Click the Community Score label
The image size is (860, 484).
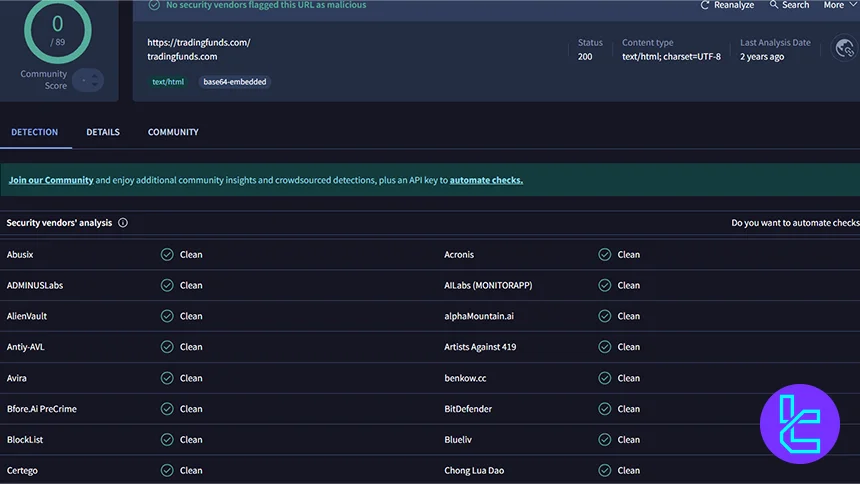(44, 80)
